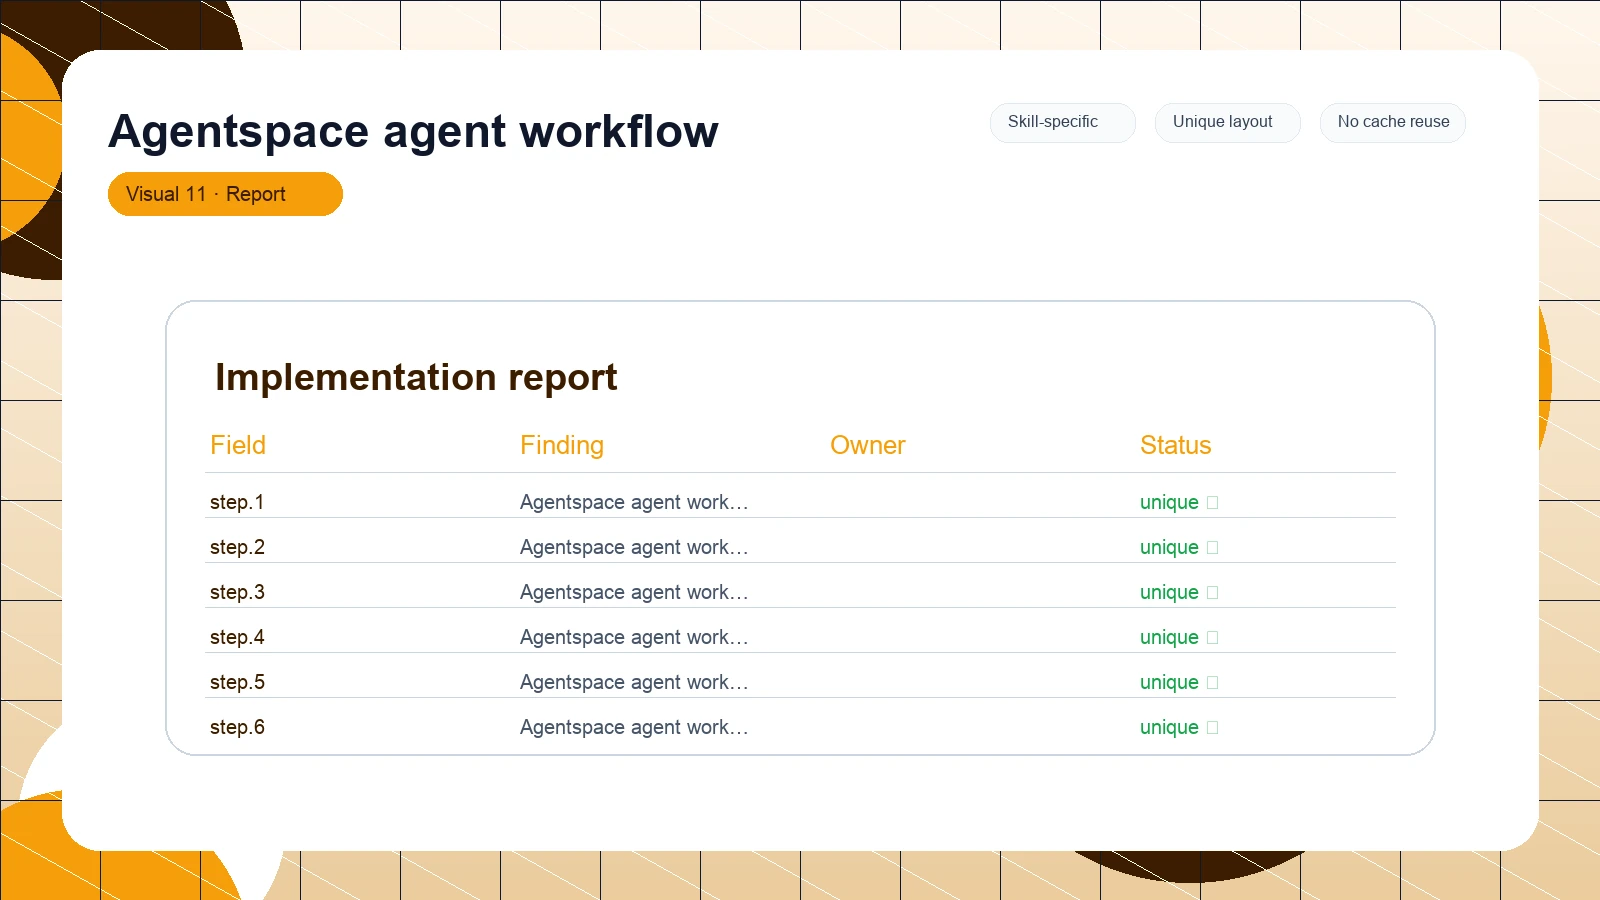
Task: Click the unique status in step.4 row
Action: (x=1169, y=637)
